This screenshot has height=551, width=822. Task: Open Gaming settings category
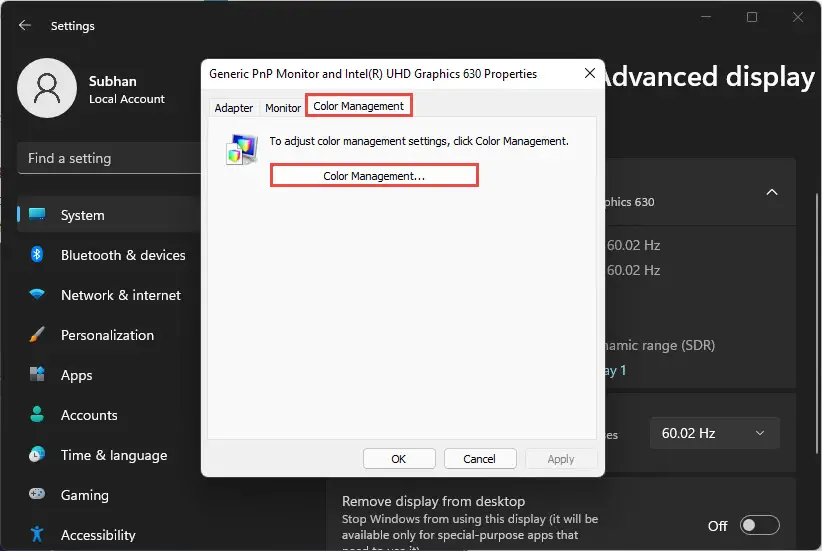109,494
